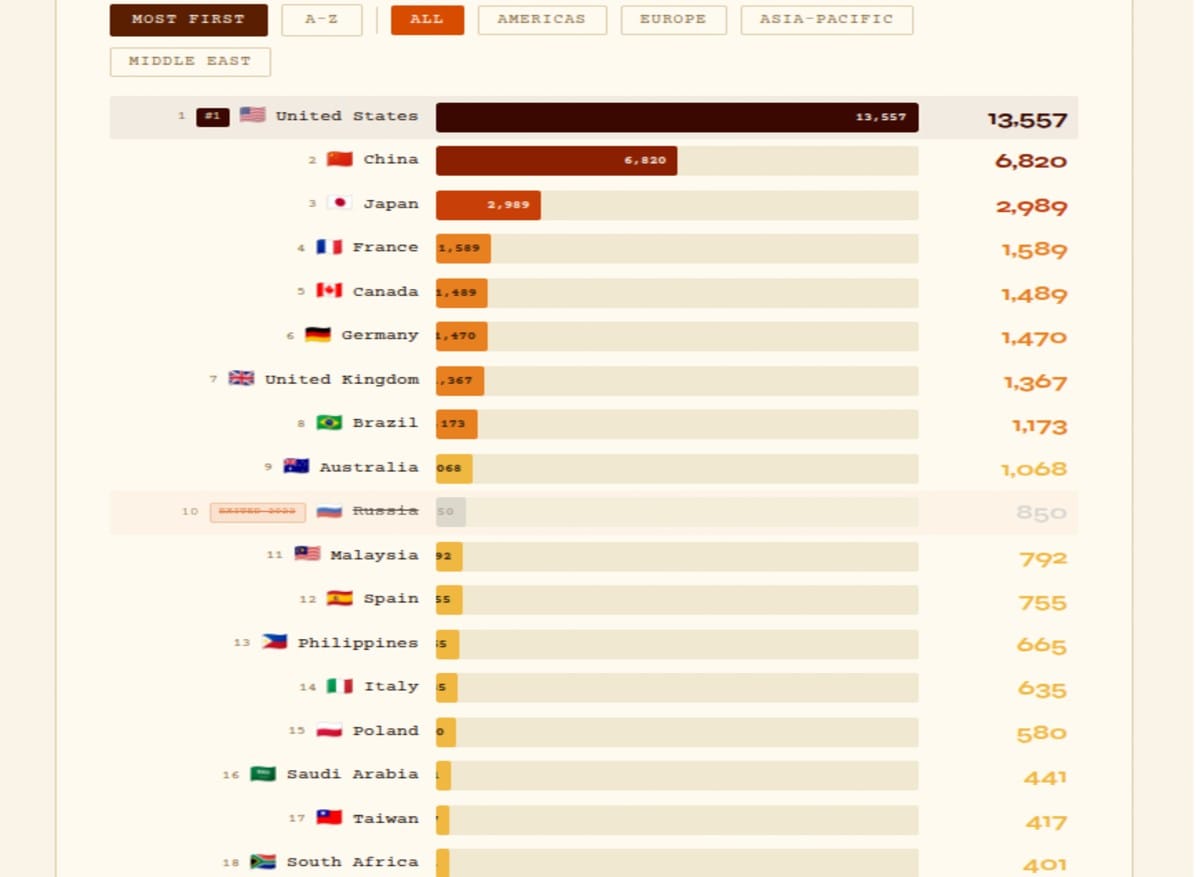1200x877 pixels.
Task: Click the United States flag icon
Action: click(x=252, y=116)
